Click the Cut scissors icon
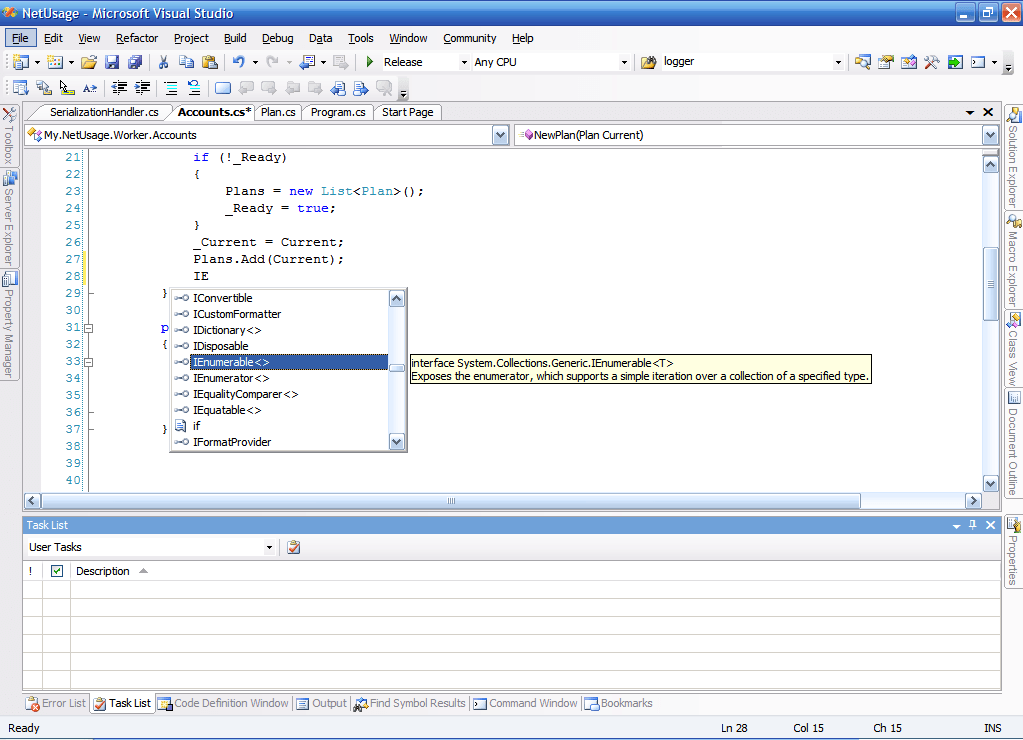1023x740 pixels. pyautogui.click(x=163, y=62)
